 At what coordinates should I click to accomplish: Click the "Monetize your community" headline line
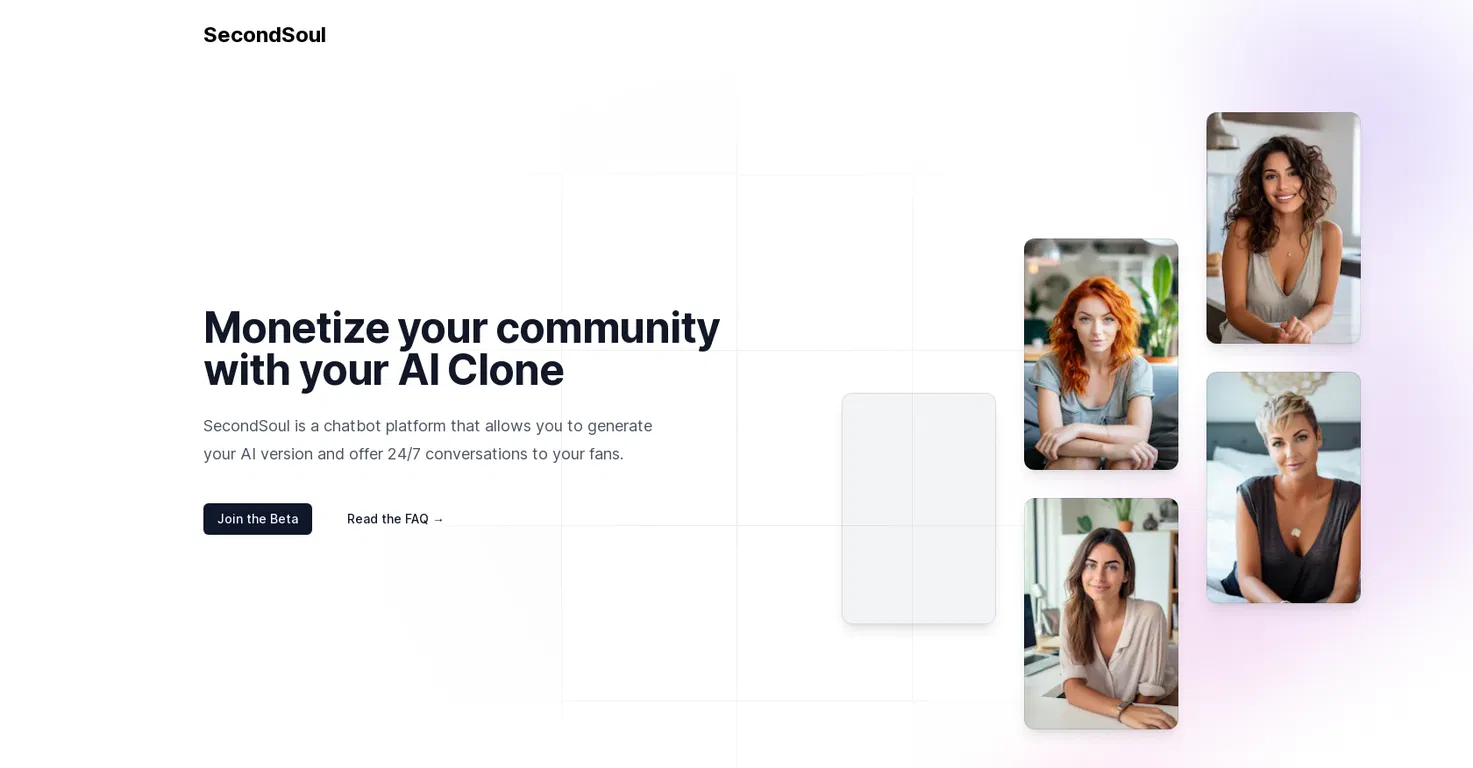[x=461, y=327]
